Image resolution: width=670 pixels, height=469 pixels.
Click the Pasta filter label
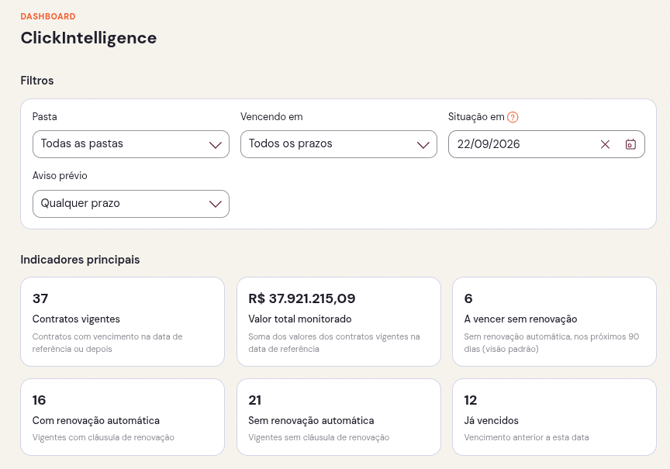[44, 117]
